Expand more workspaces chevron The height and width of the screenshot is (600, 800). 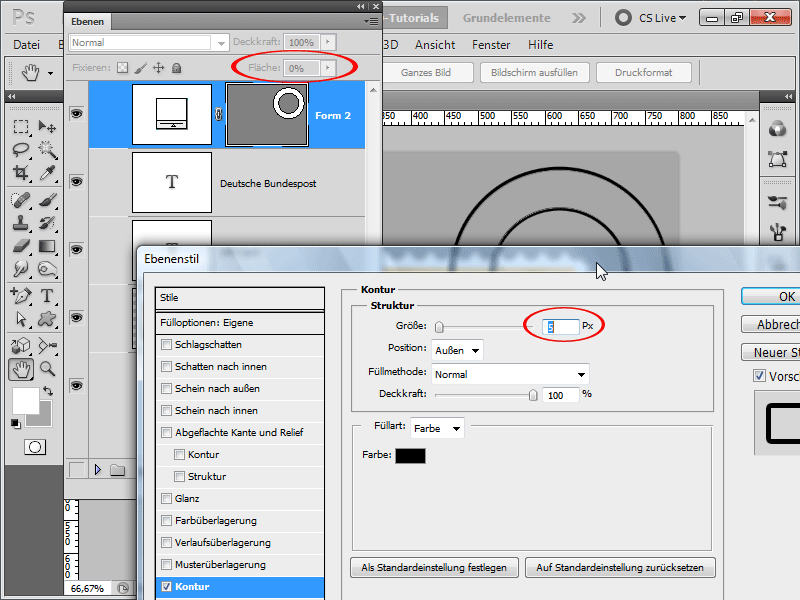click(x=579, y=18)
